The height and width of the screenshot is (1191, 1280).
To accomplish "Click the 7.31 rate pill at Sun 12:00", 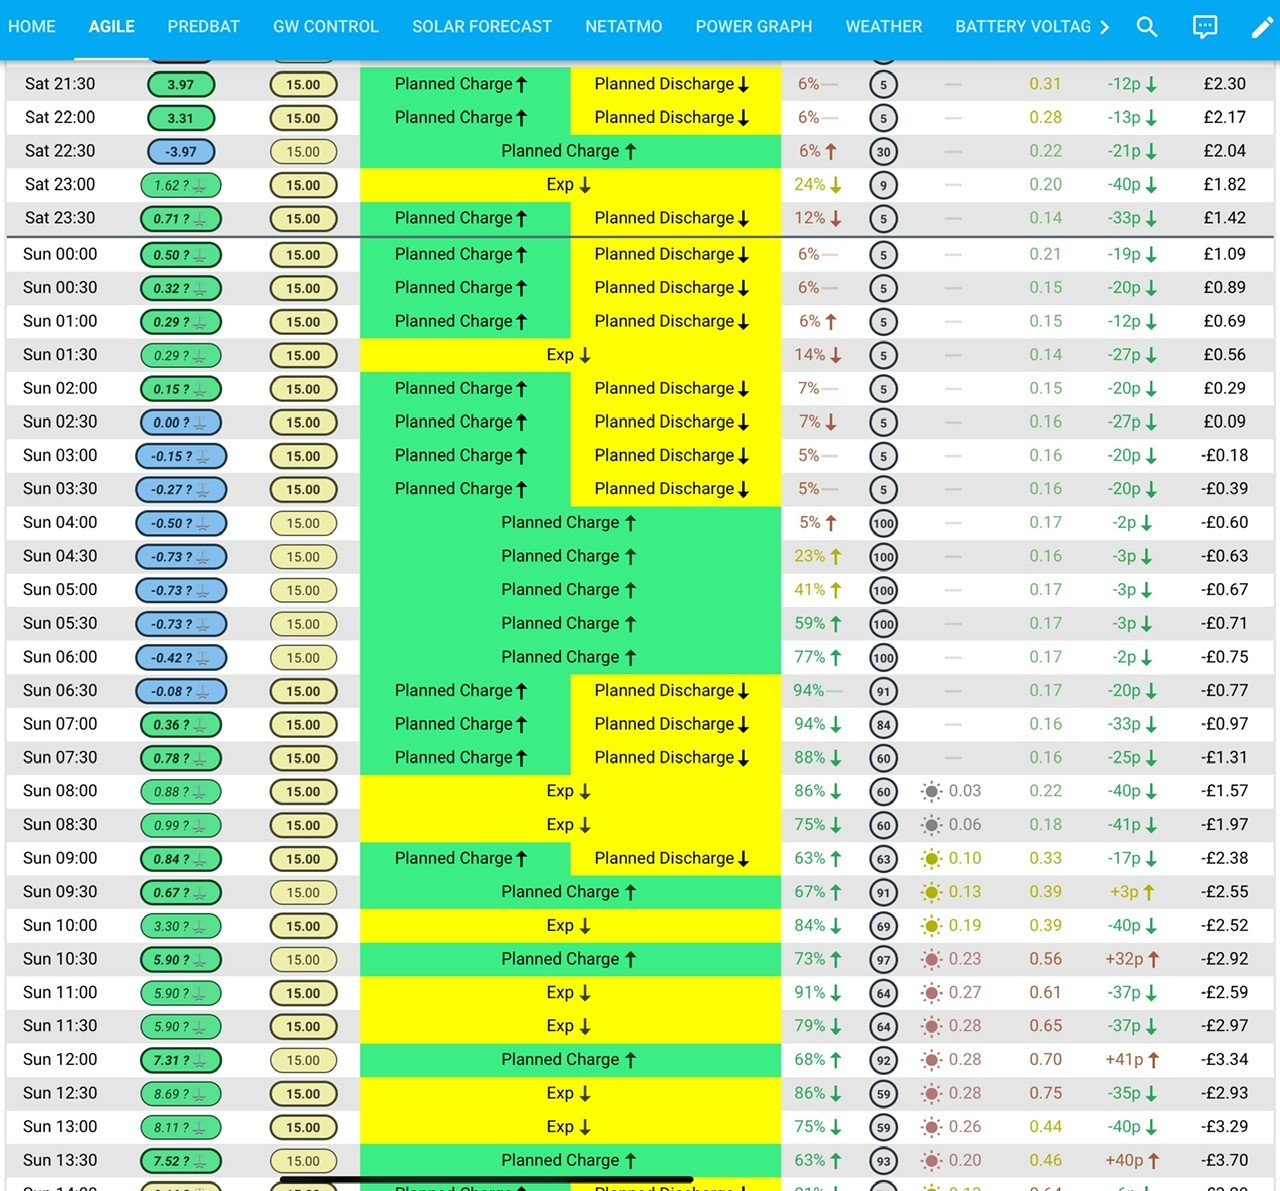I will [181, 1060].
